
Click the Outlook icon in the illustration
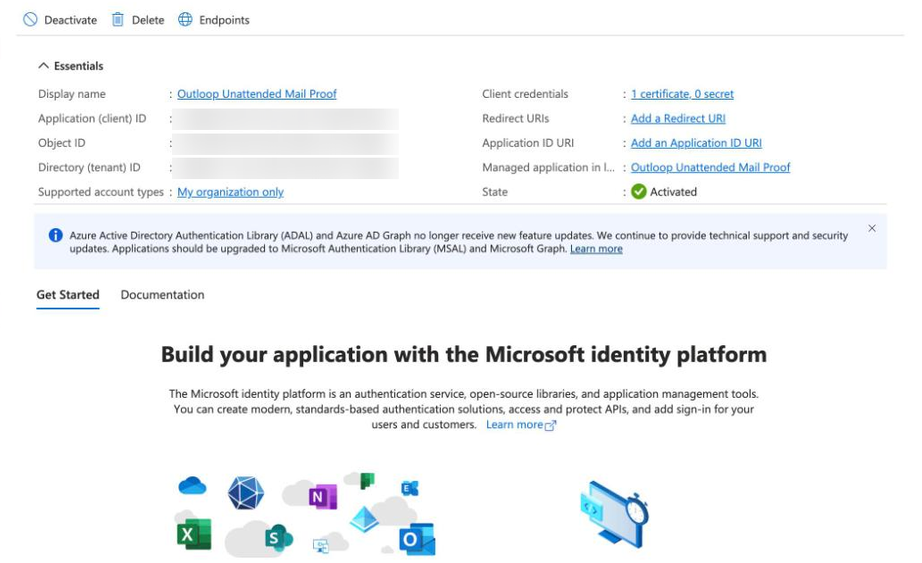coord(417,539)
